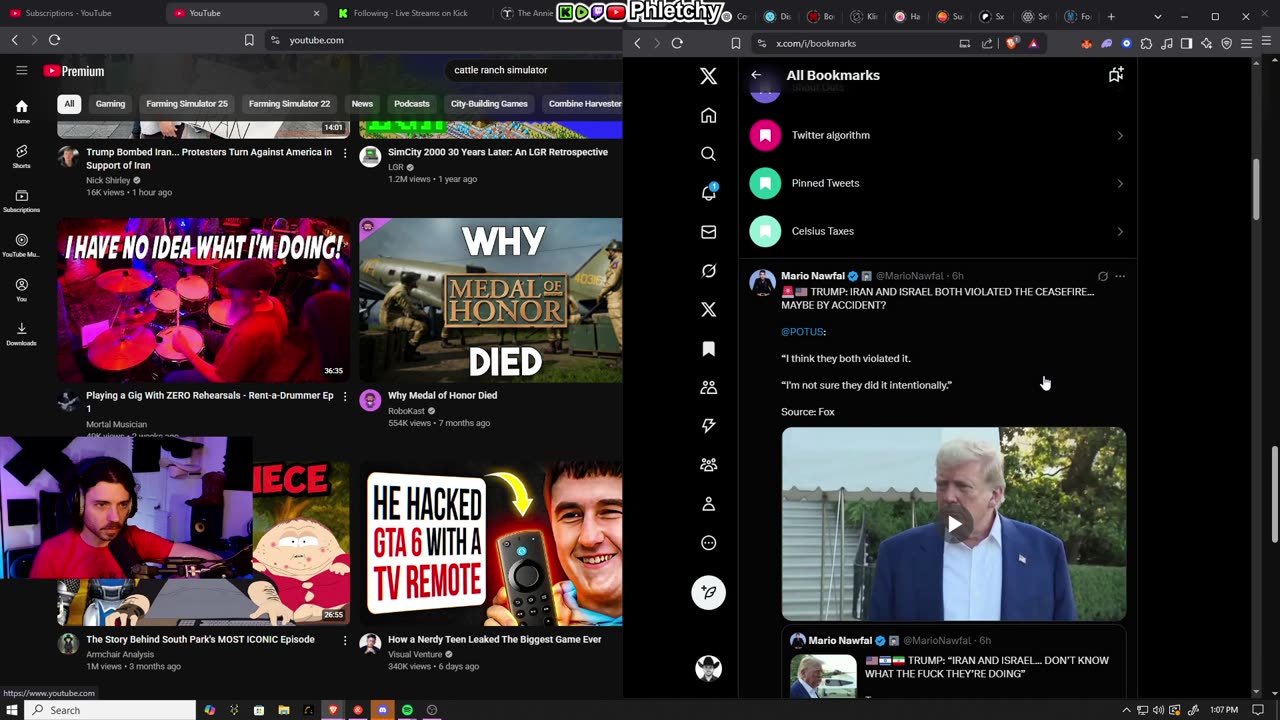Open X Notifications bell
Viewport: 1280px width, 720px height.
coord(708,193)
